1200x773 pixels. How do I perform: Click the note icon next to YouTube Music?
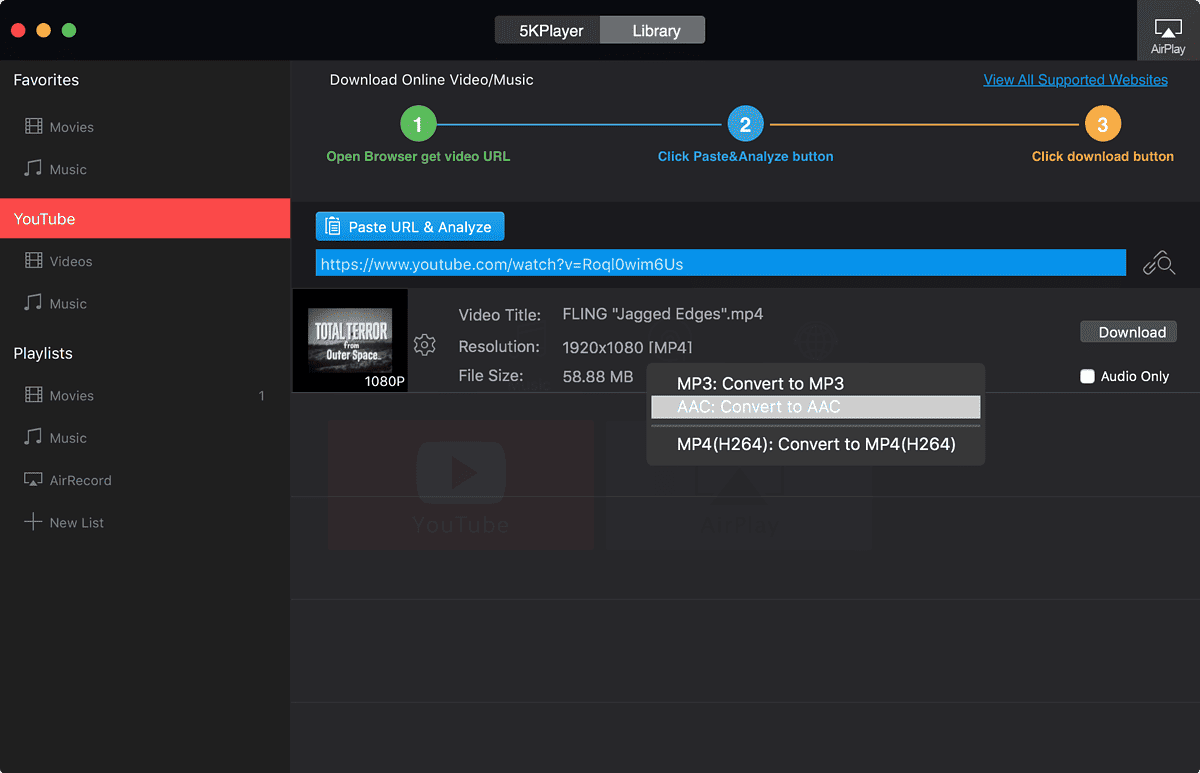(34, 303)
